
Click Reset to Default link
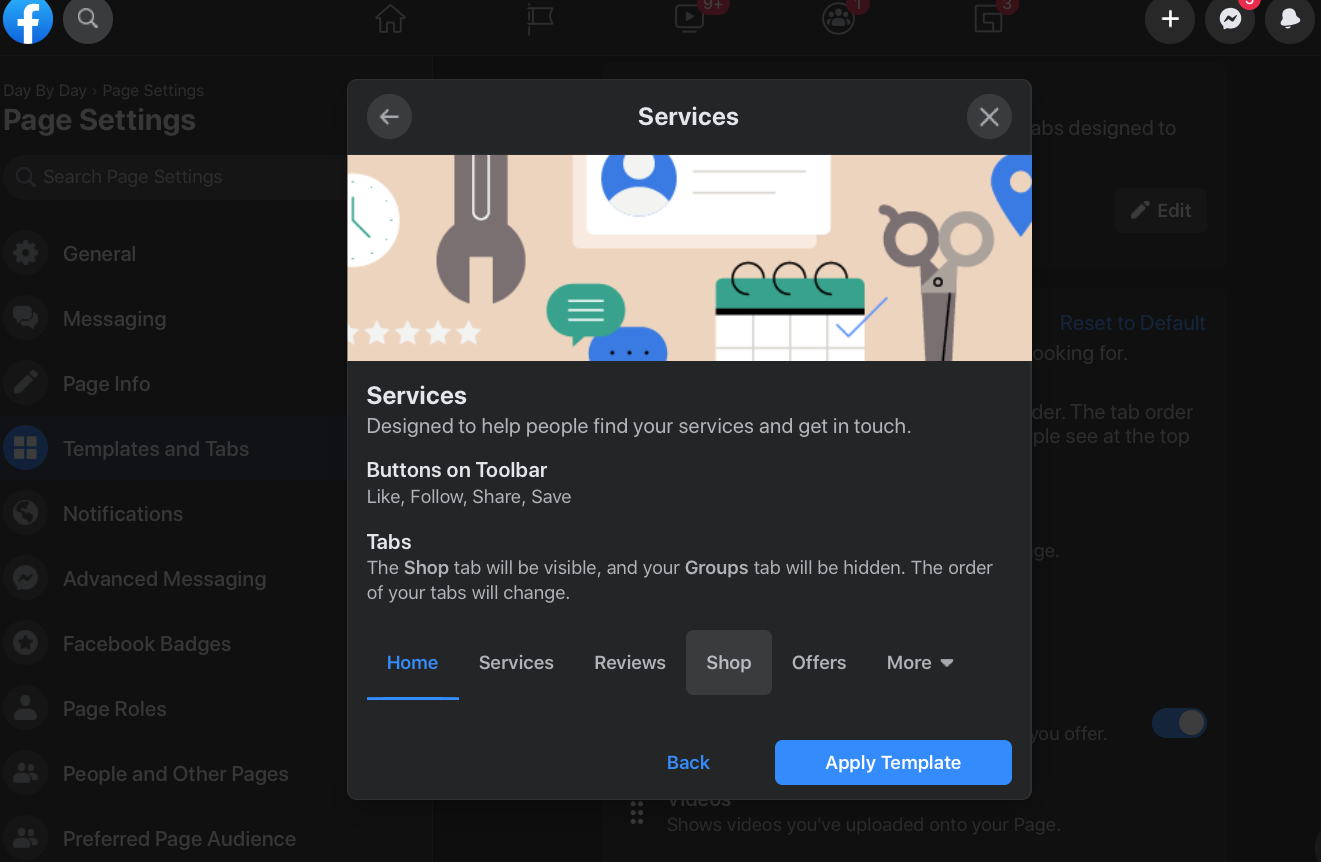[x=1132, y=323]
